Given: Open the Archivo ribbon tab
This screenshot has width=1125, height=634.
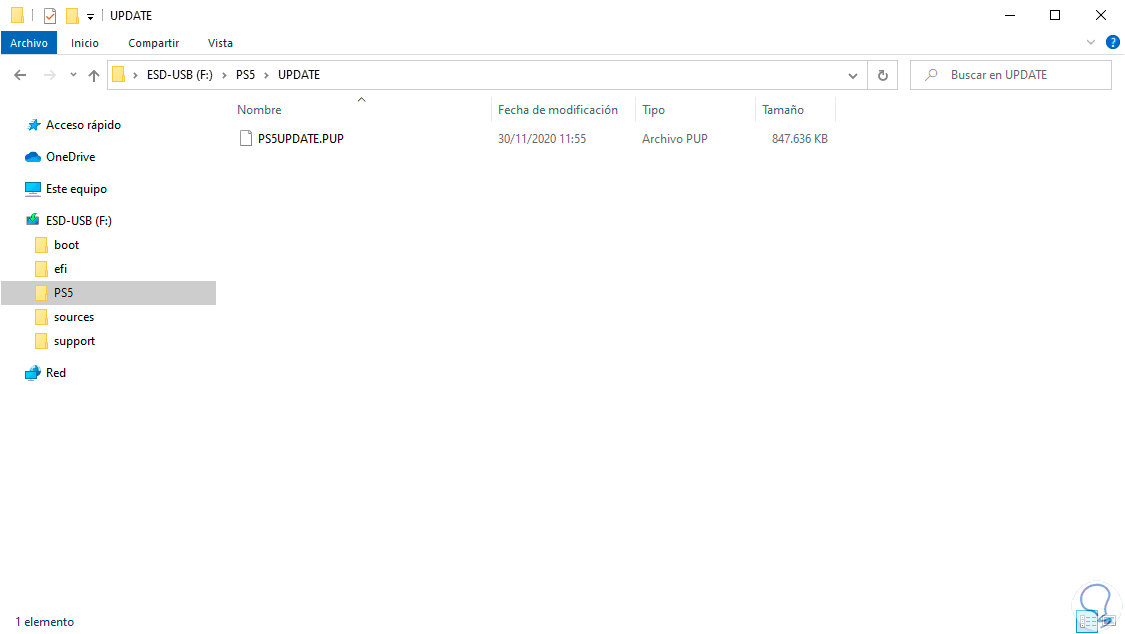Looking at the screenshot, I should click(29, 43).
